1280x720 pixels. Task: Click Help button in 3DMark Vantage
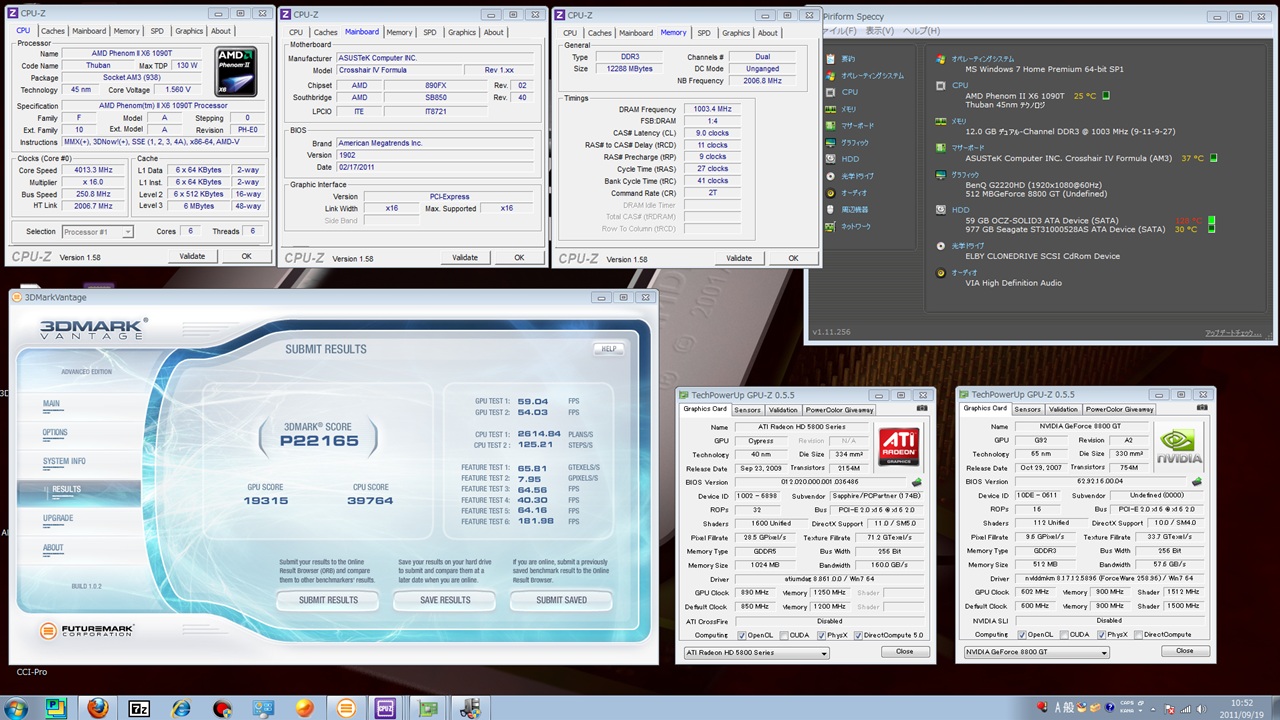pyautogui.click(x=608, y=349)
